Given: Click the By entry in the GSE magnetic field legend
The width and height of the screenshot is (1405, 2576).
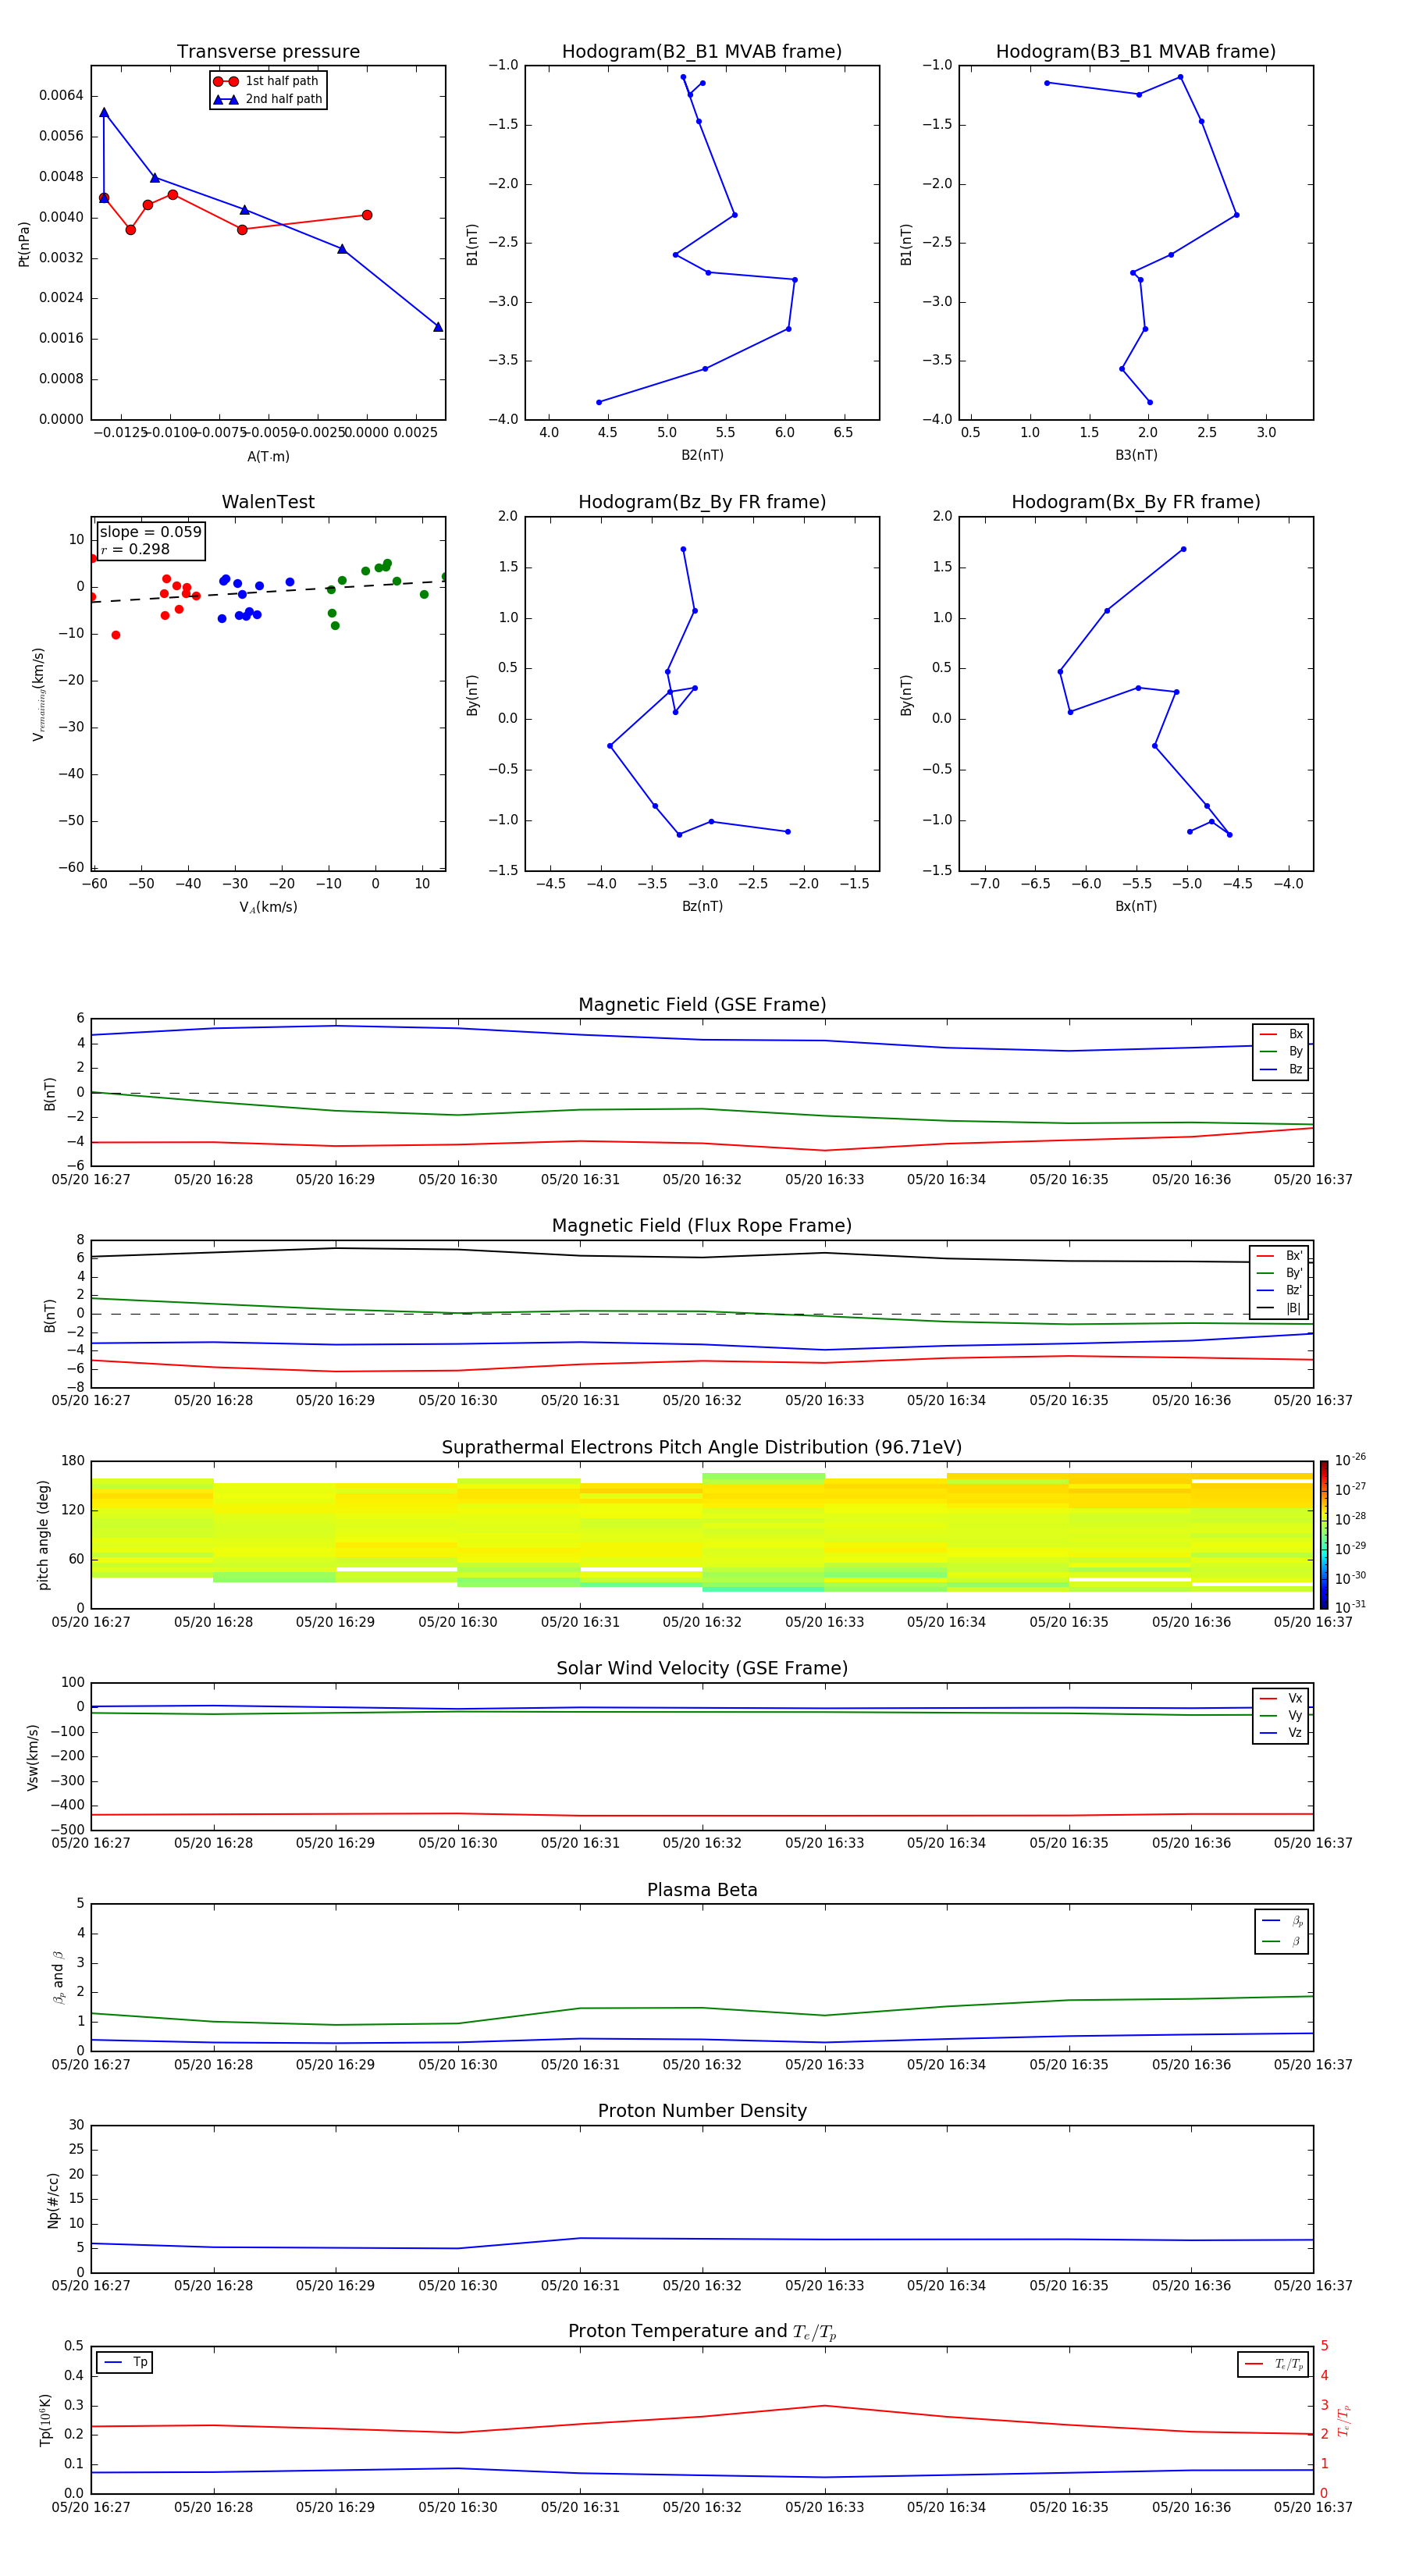Looking at the screenshot, I should [x=1282, y=1051].
